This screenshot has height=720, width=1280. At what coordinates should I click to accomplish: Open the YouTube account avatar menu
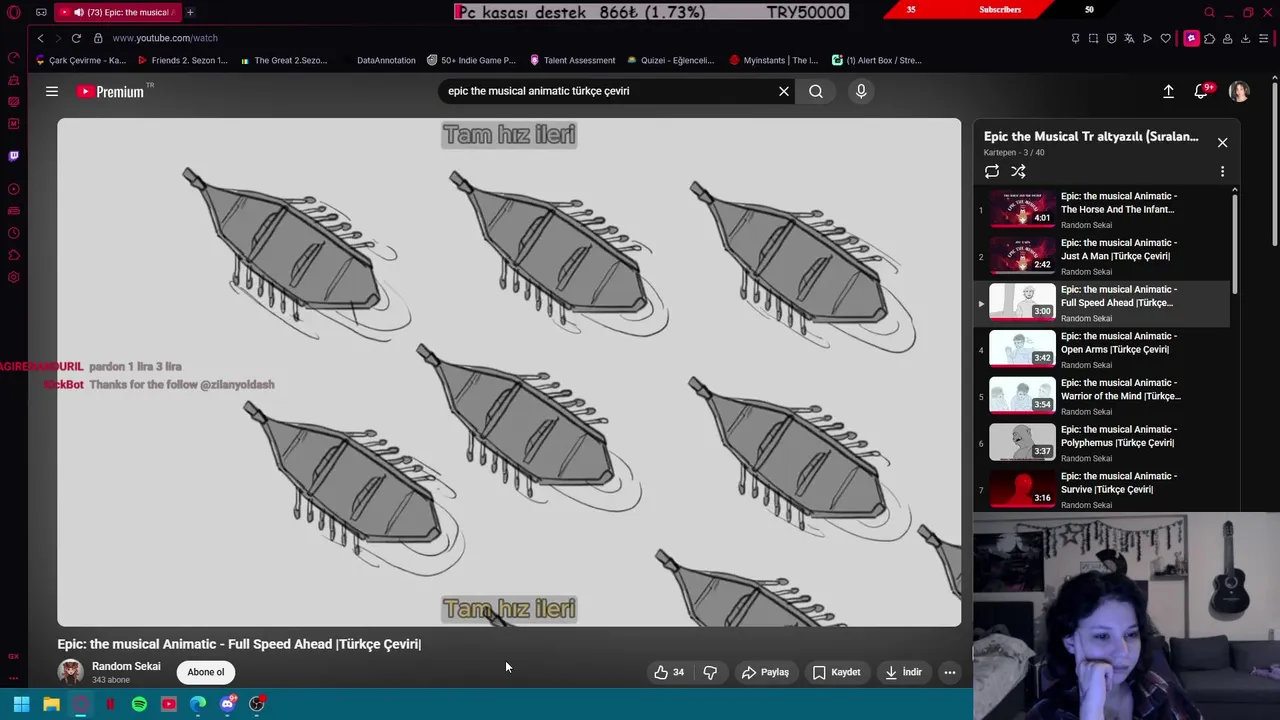(1239, 91)
